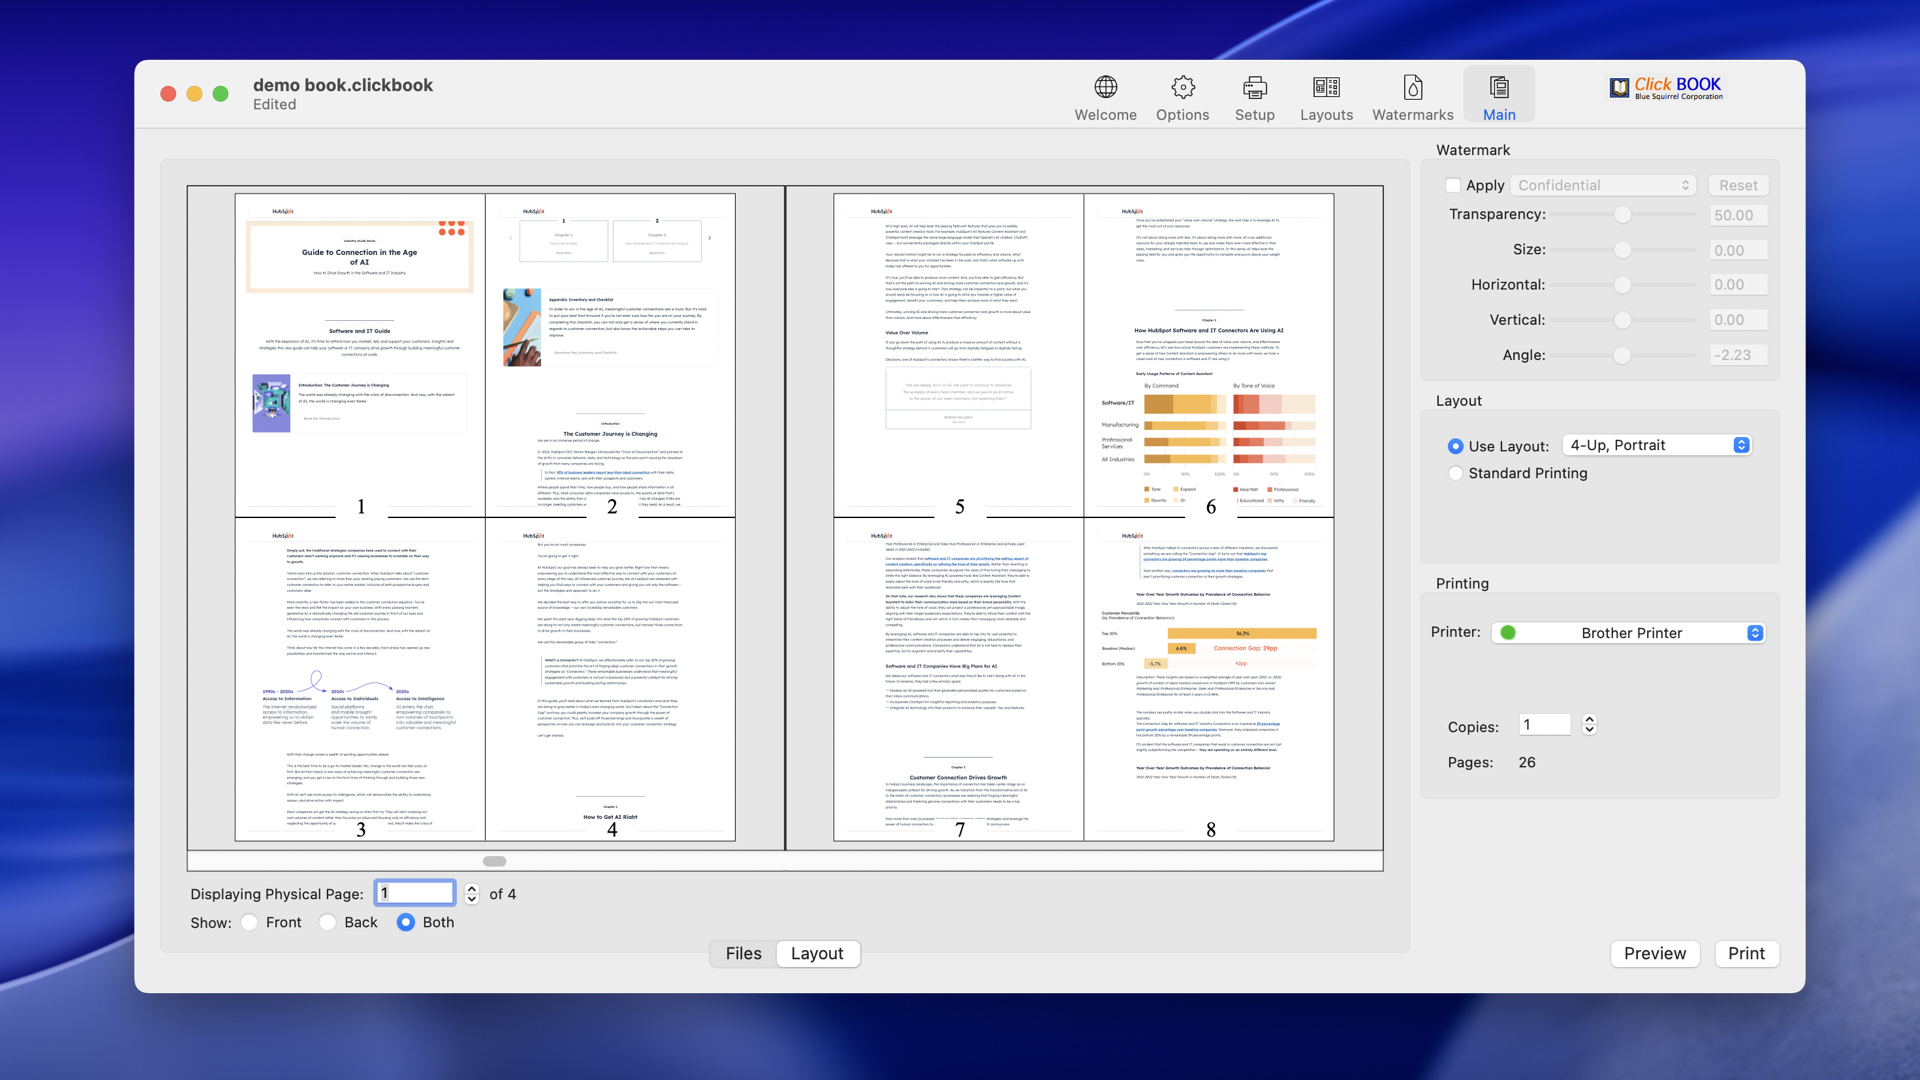Viewport: 1920px width, 1080px height.
Task: Select the Standard Printing radio button
Action: point(1456,473)
